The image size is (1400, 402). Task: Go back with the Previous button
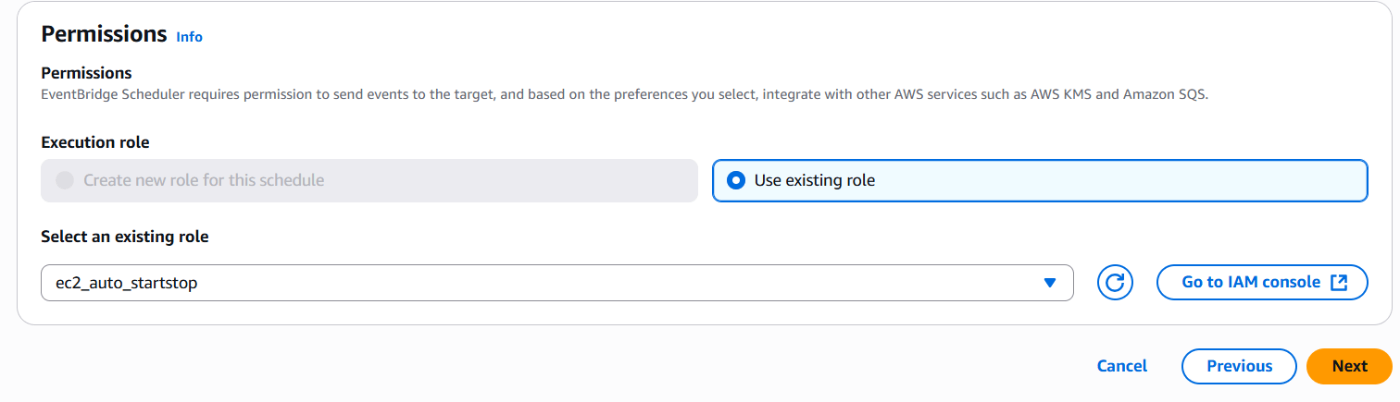point(1239,366)
